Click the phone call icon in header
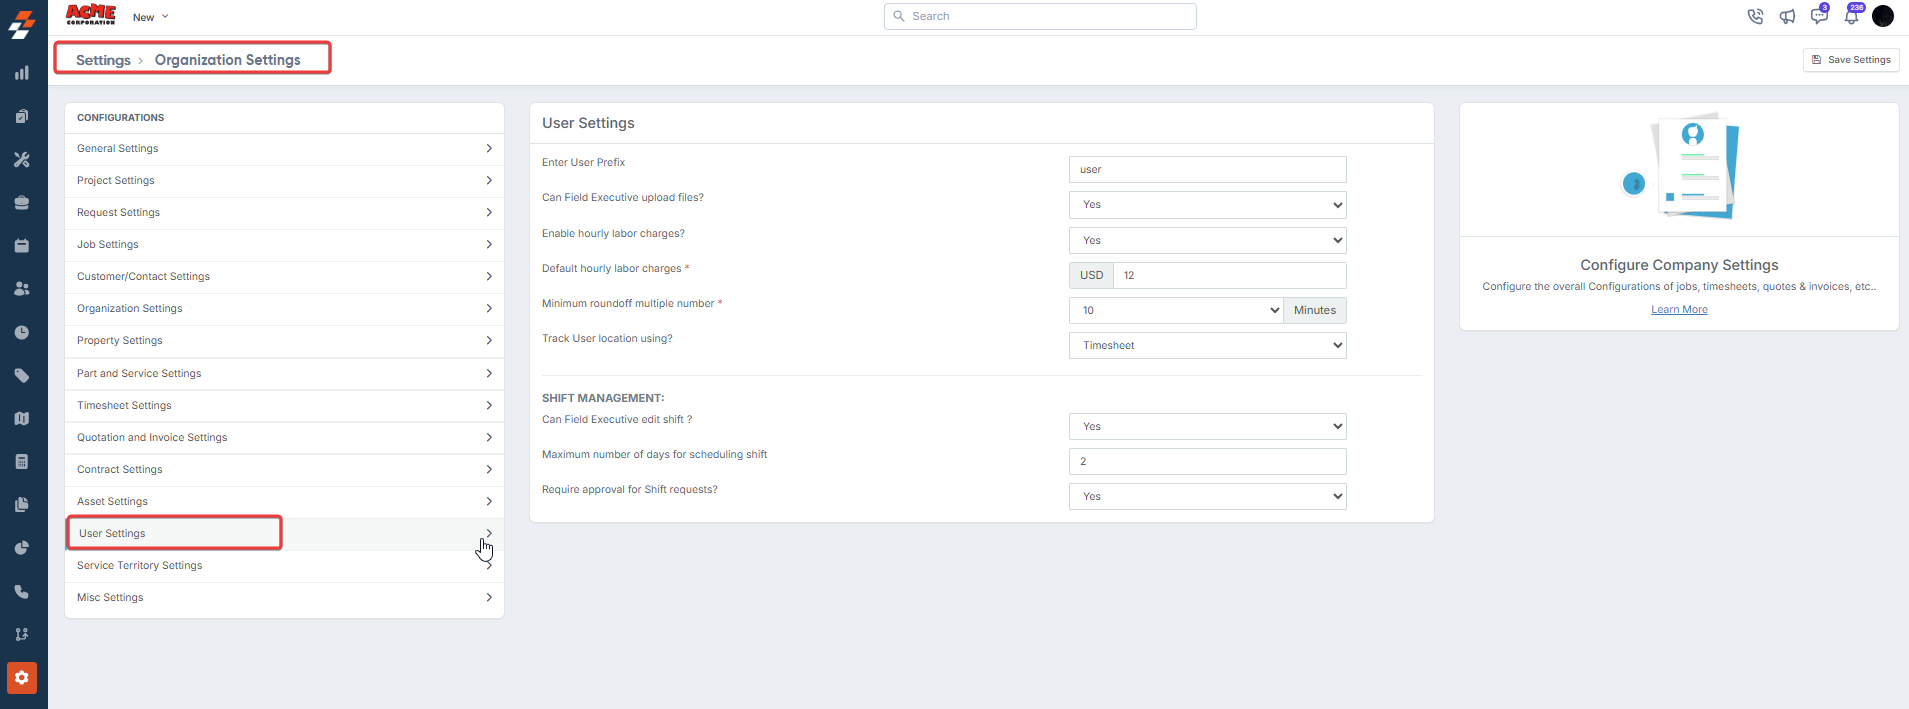 [1755, 17]
